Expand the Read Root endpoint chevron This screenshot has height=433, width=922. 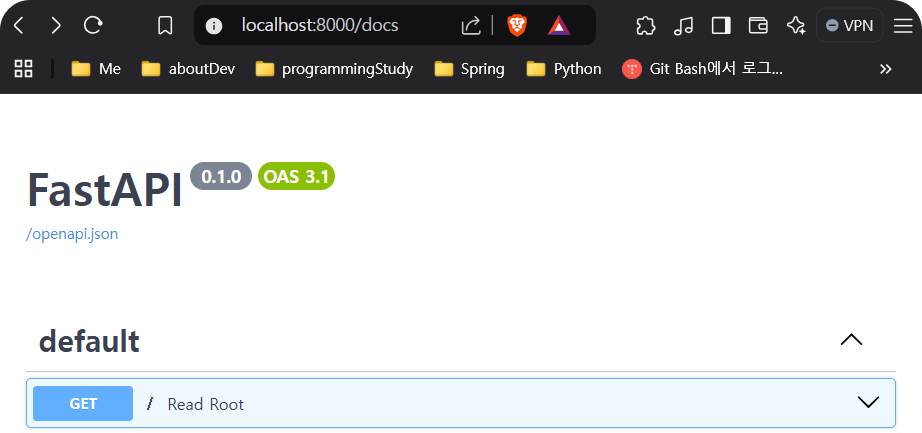click(x=868, y=402)
